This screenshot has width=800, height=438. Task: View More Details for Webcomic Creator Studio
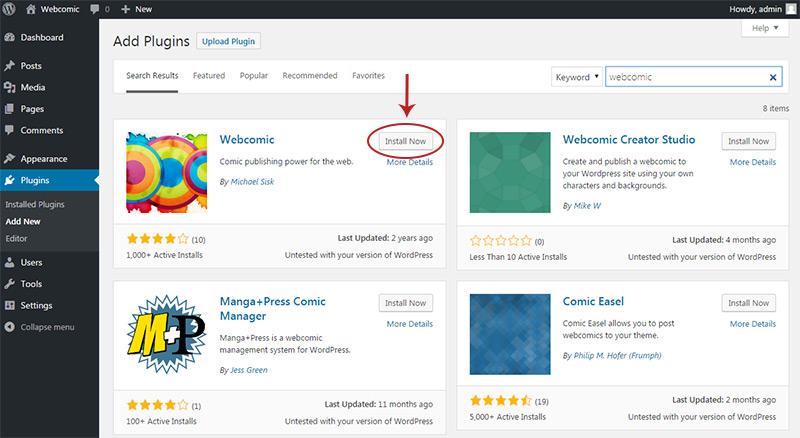tap(753, 162)
